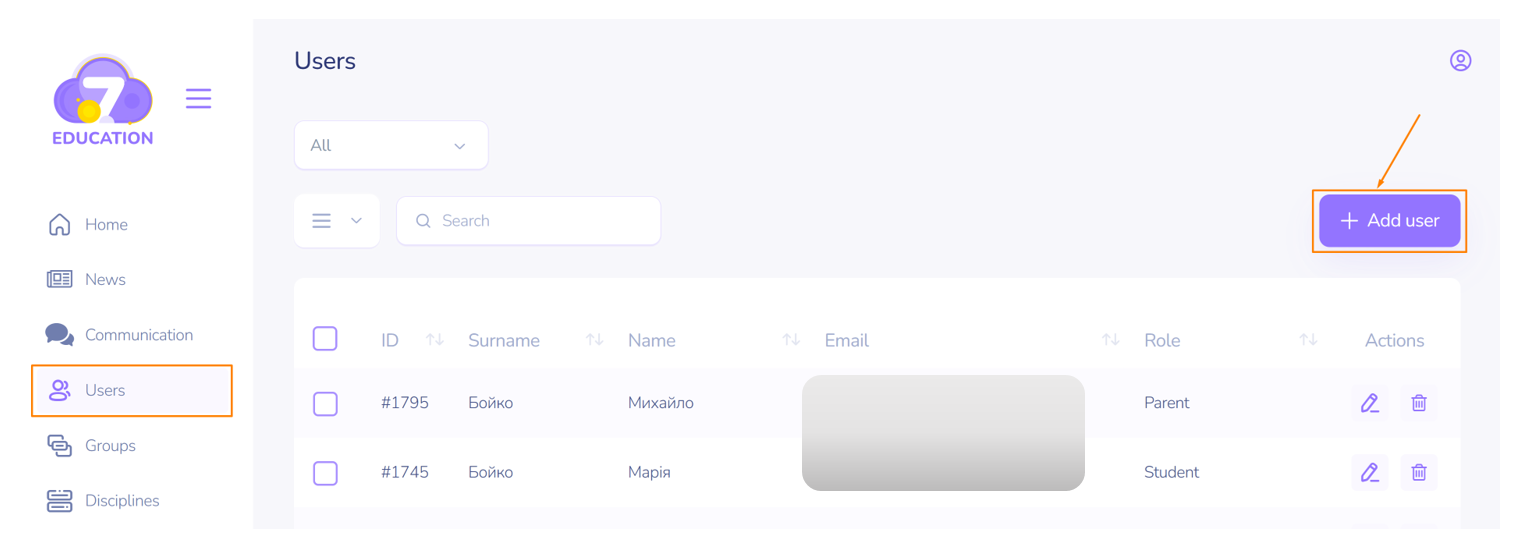Click the Student role cell
The height and width of the screenshot is (546, 1513).
pos(1172,472)
